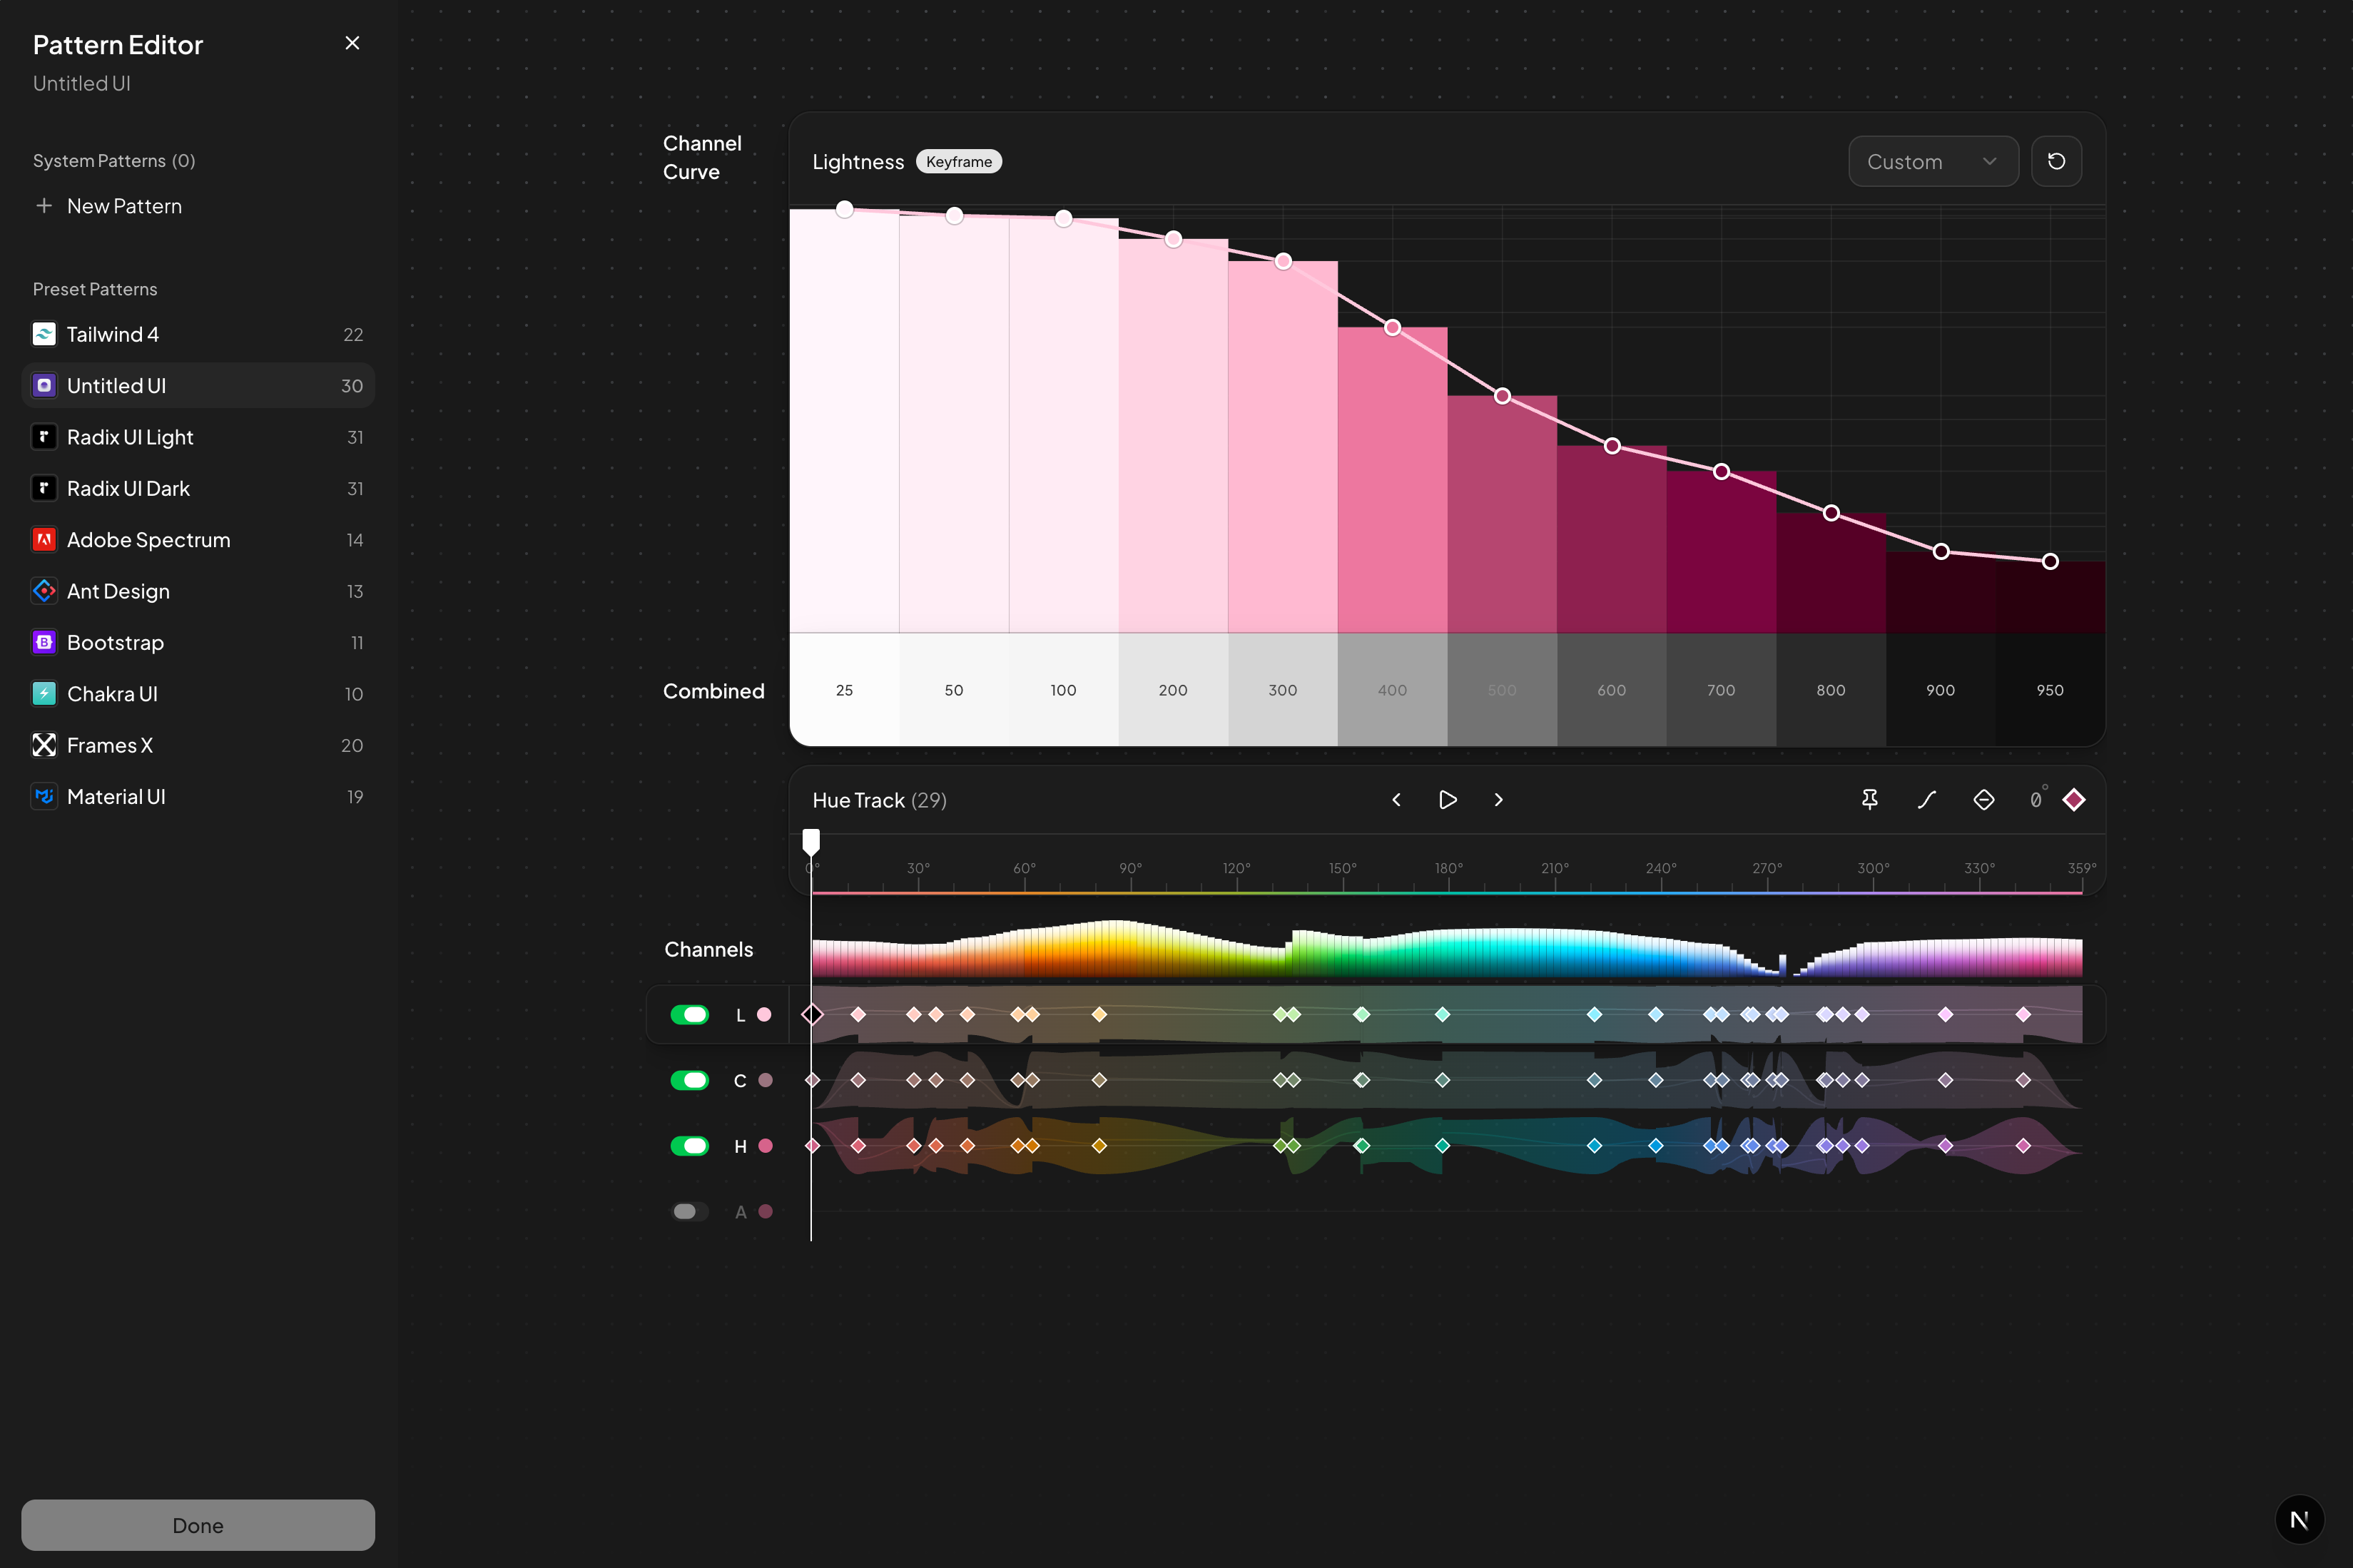The image size is (2353, 1568).
Task: Click the 500 shade swatch in Combined row
Action: 1501,690
